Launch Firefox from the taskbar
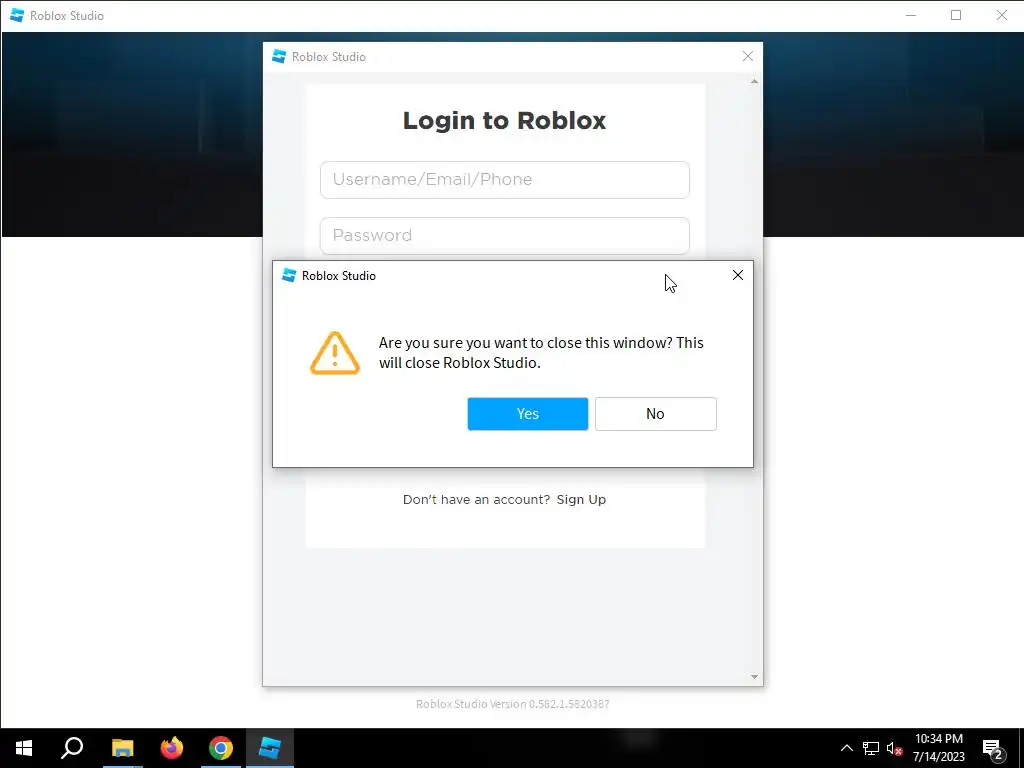 click(172, 748)
